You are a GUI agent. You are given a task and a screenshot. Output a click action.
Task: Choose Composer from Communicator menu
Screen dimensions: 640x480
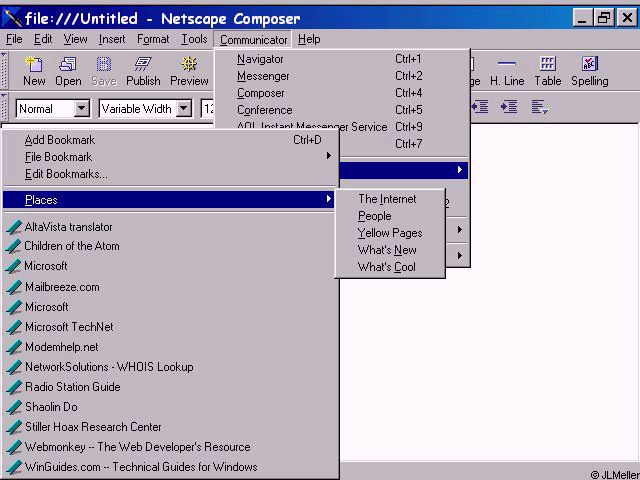pyautogui.click(x=341, y=93)
